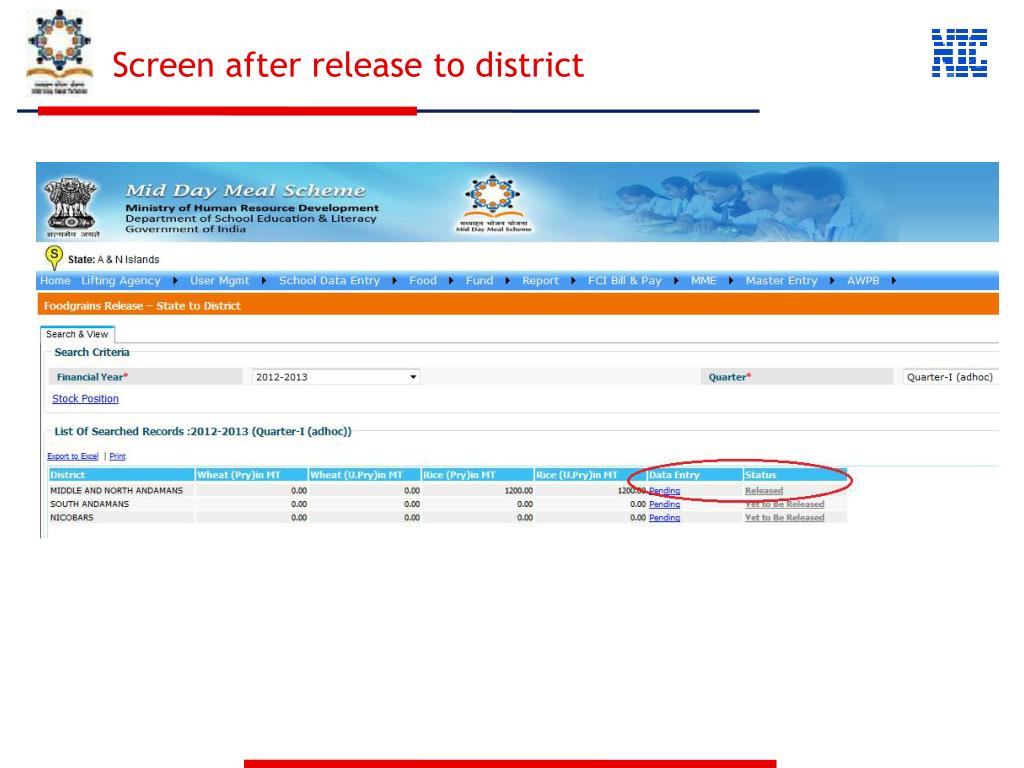This screenshot has height=768, width=1024.
Task: Click the 1200.00 Rice (Pry) value
Action: 519,490
